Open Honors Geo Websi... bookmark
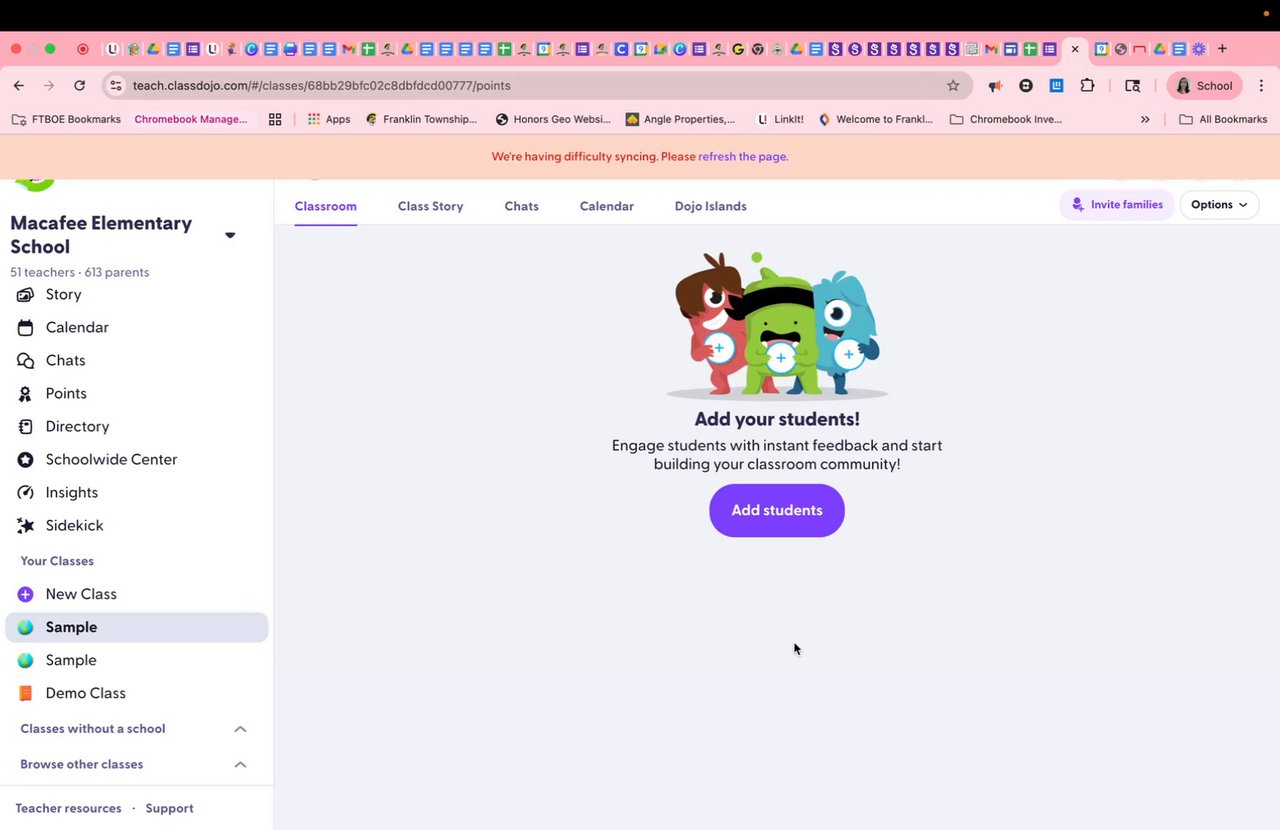Viewport: 1280px width, 830px height. pos(553,119)
